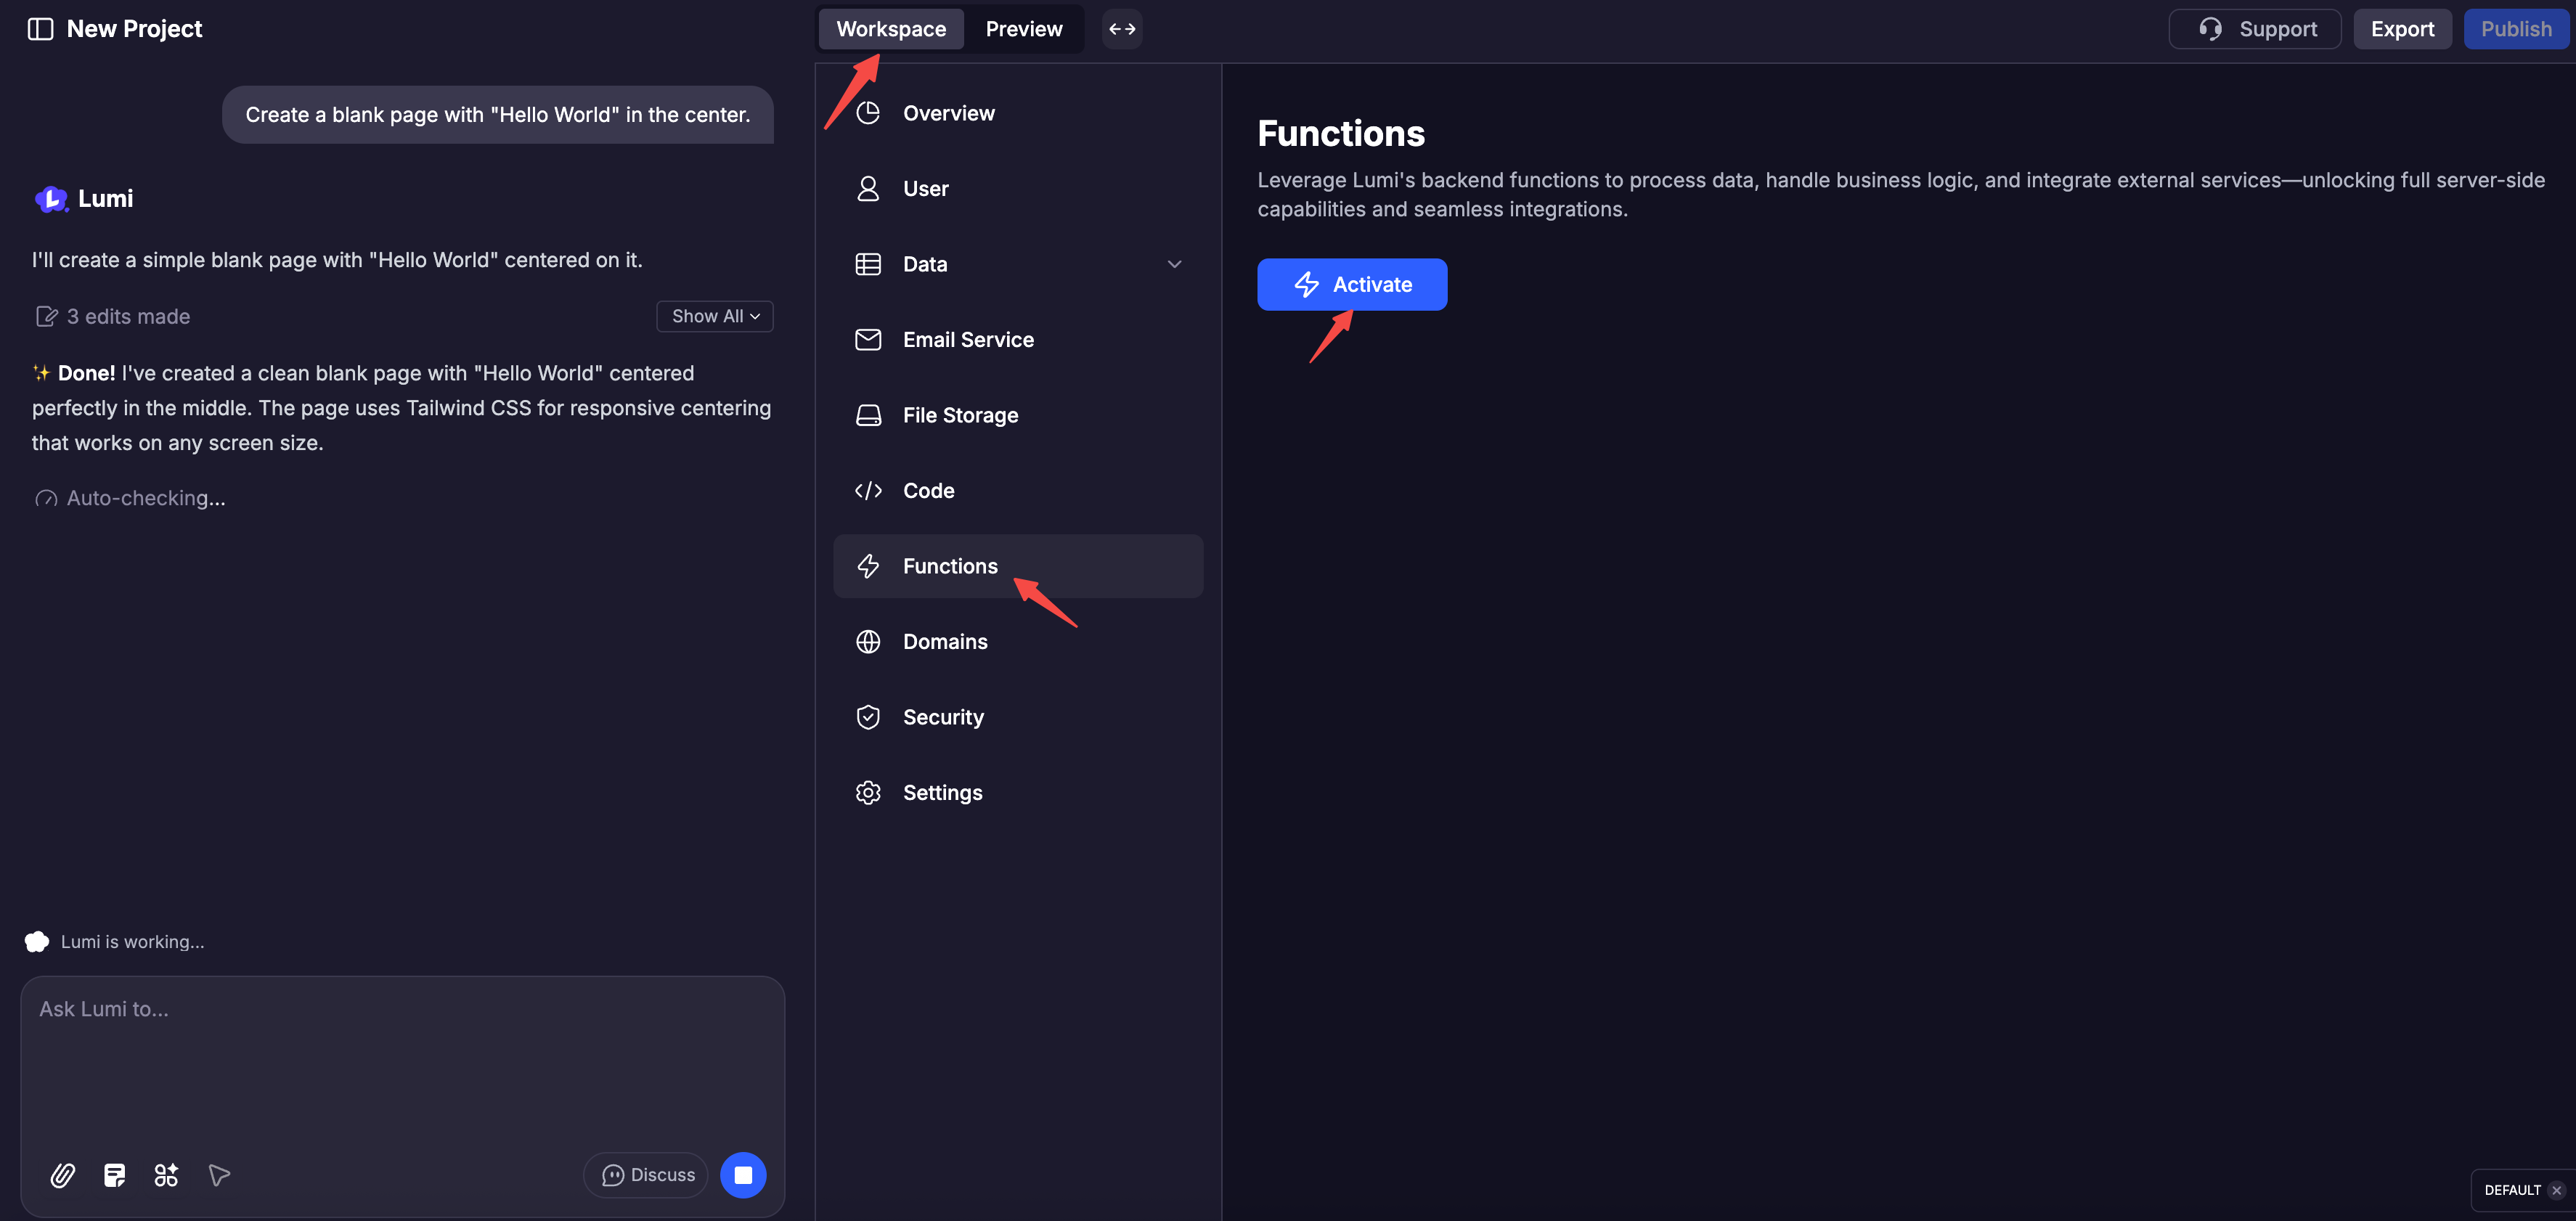
Task: Click the attach file paperclip icon
Action: click(62, 1175)
